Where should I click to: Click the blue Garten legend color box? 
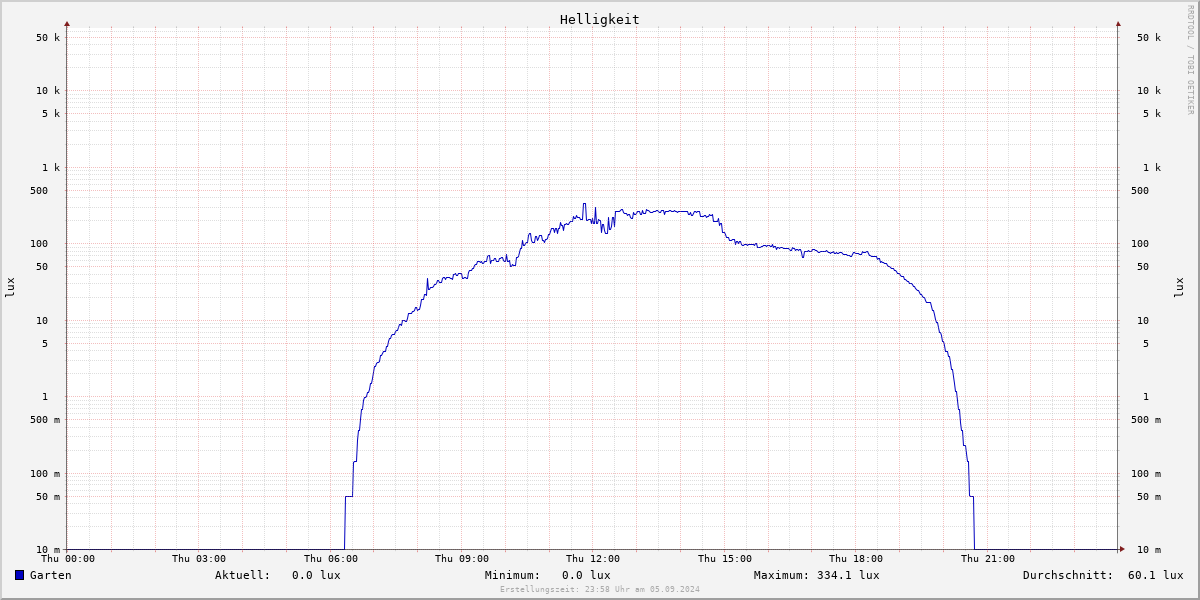[x=19, y=575]
